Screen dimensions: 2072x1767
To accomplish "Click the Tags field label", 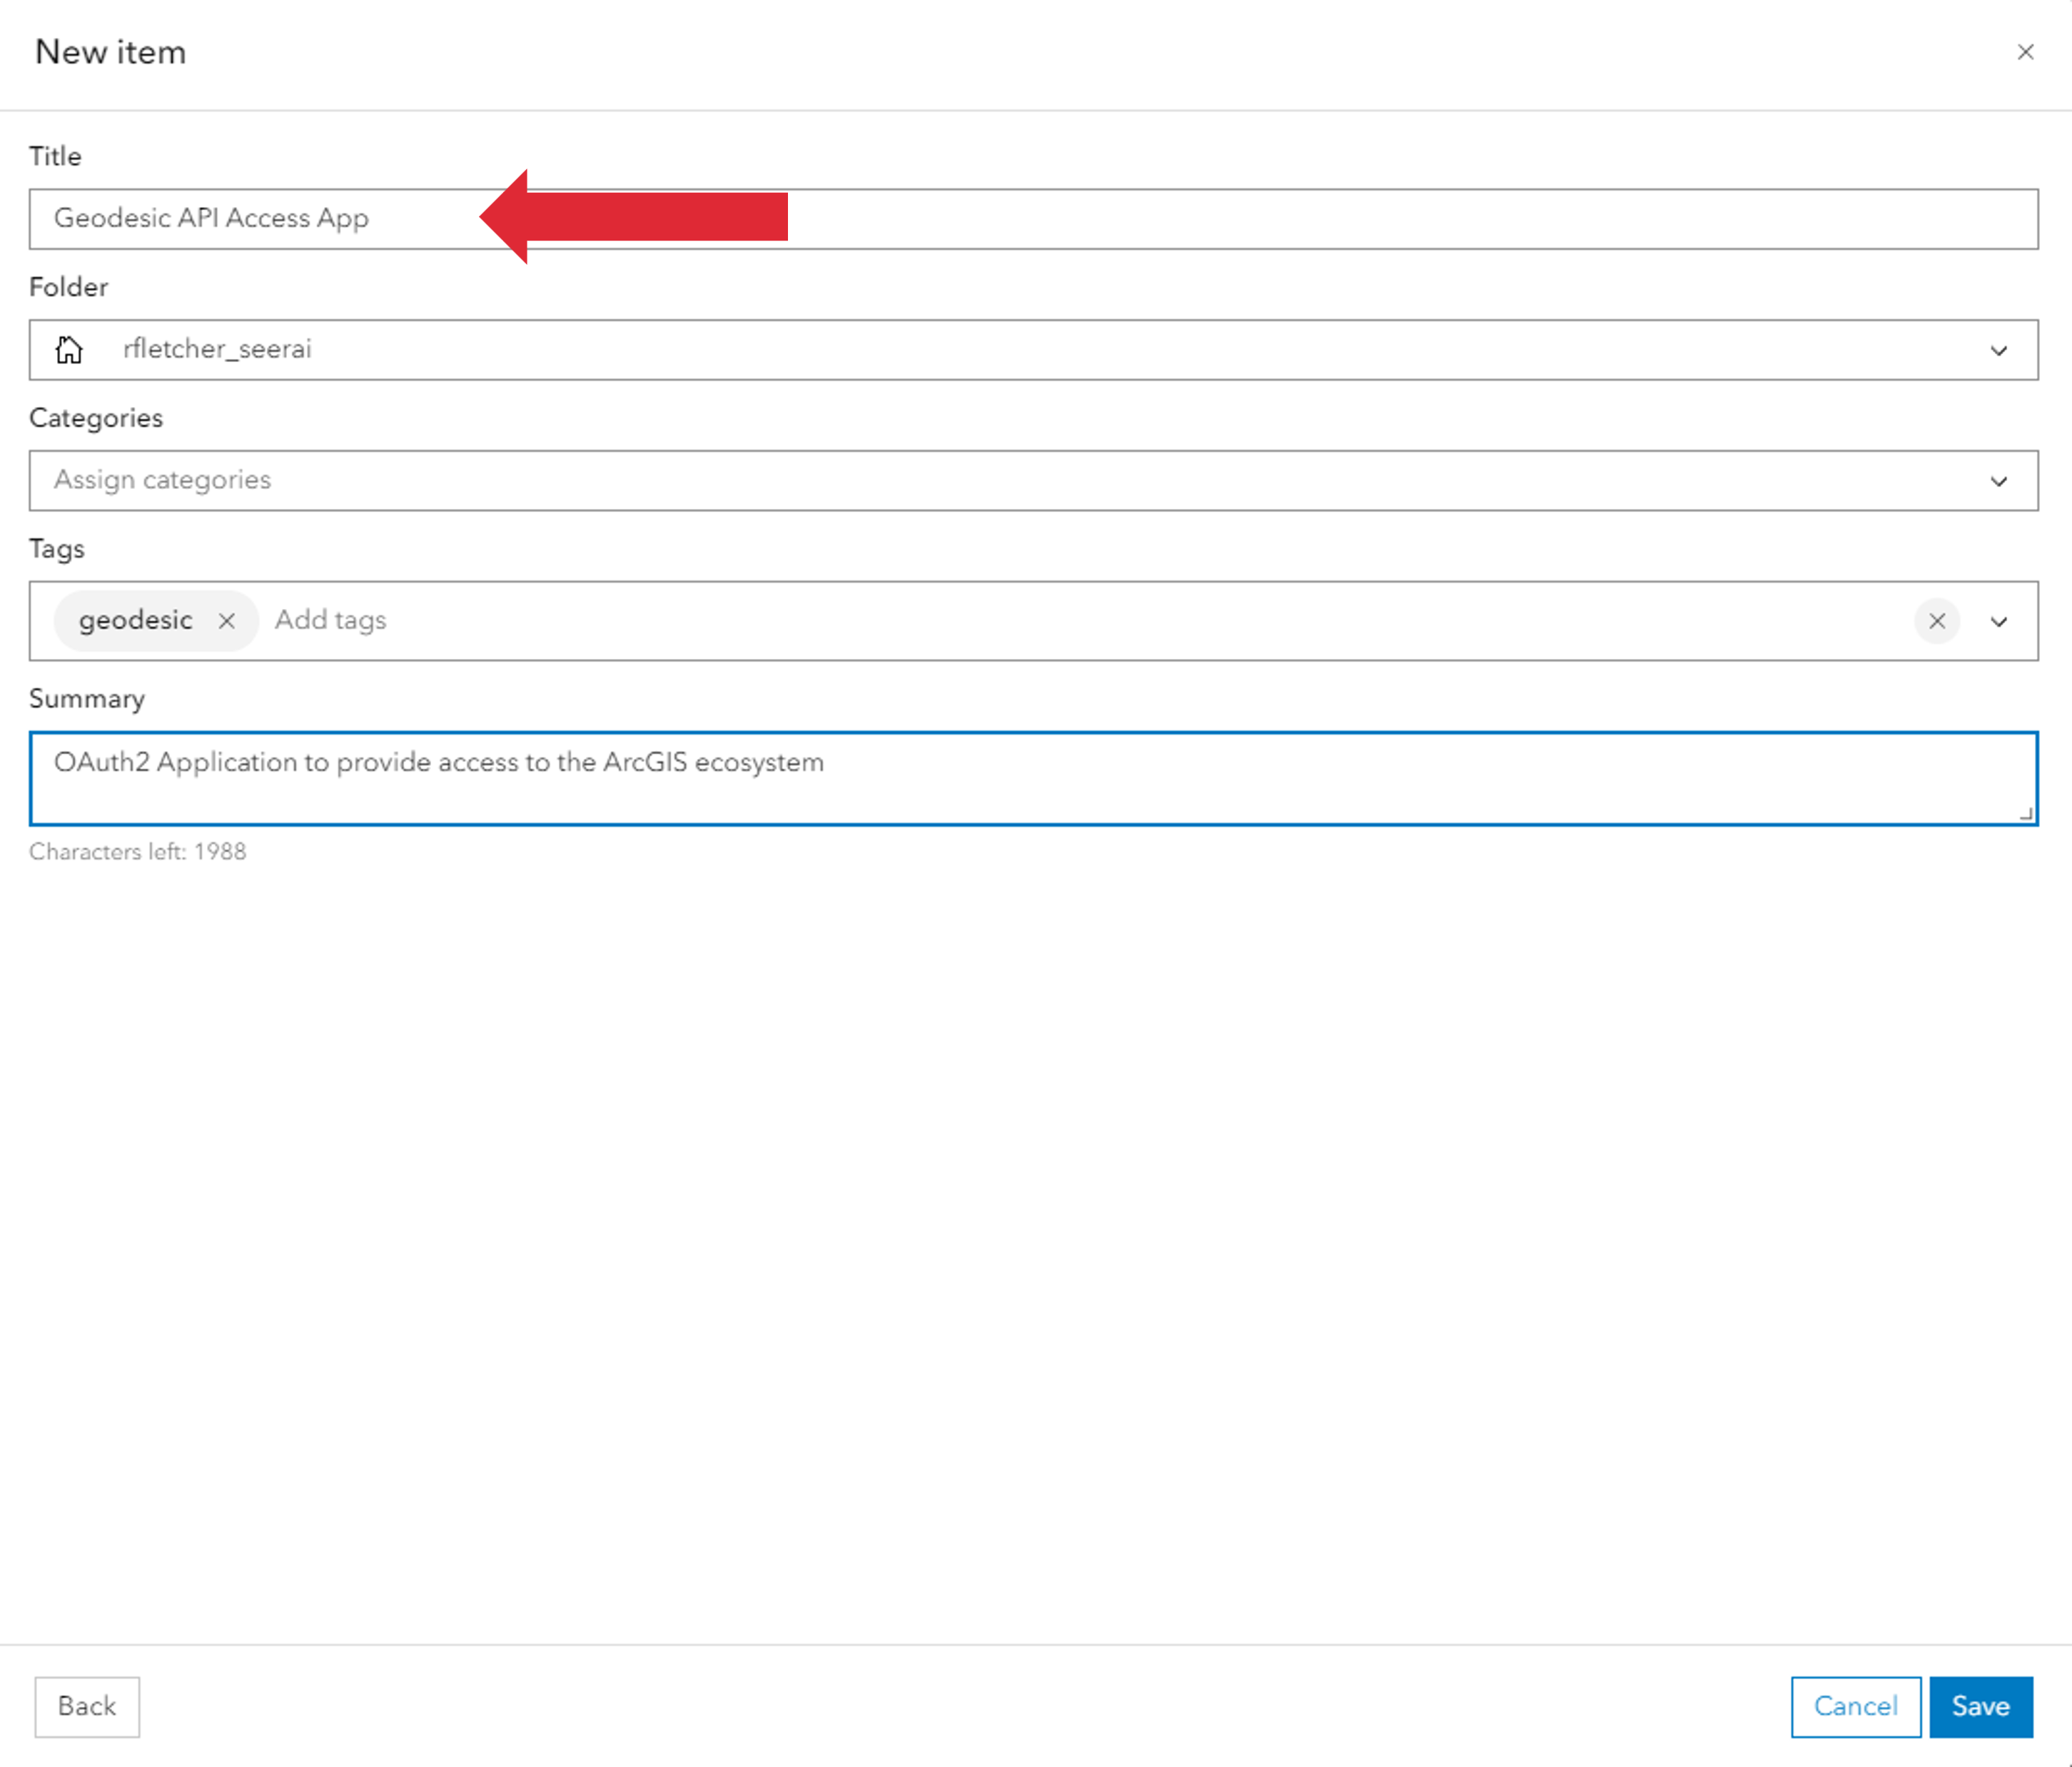I will 56,549.
